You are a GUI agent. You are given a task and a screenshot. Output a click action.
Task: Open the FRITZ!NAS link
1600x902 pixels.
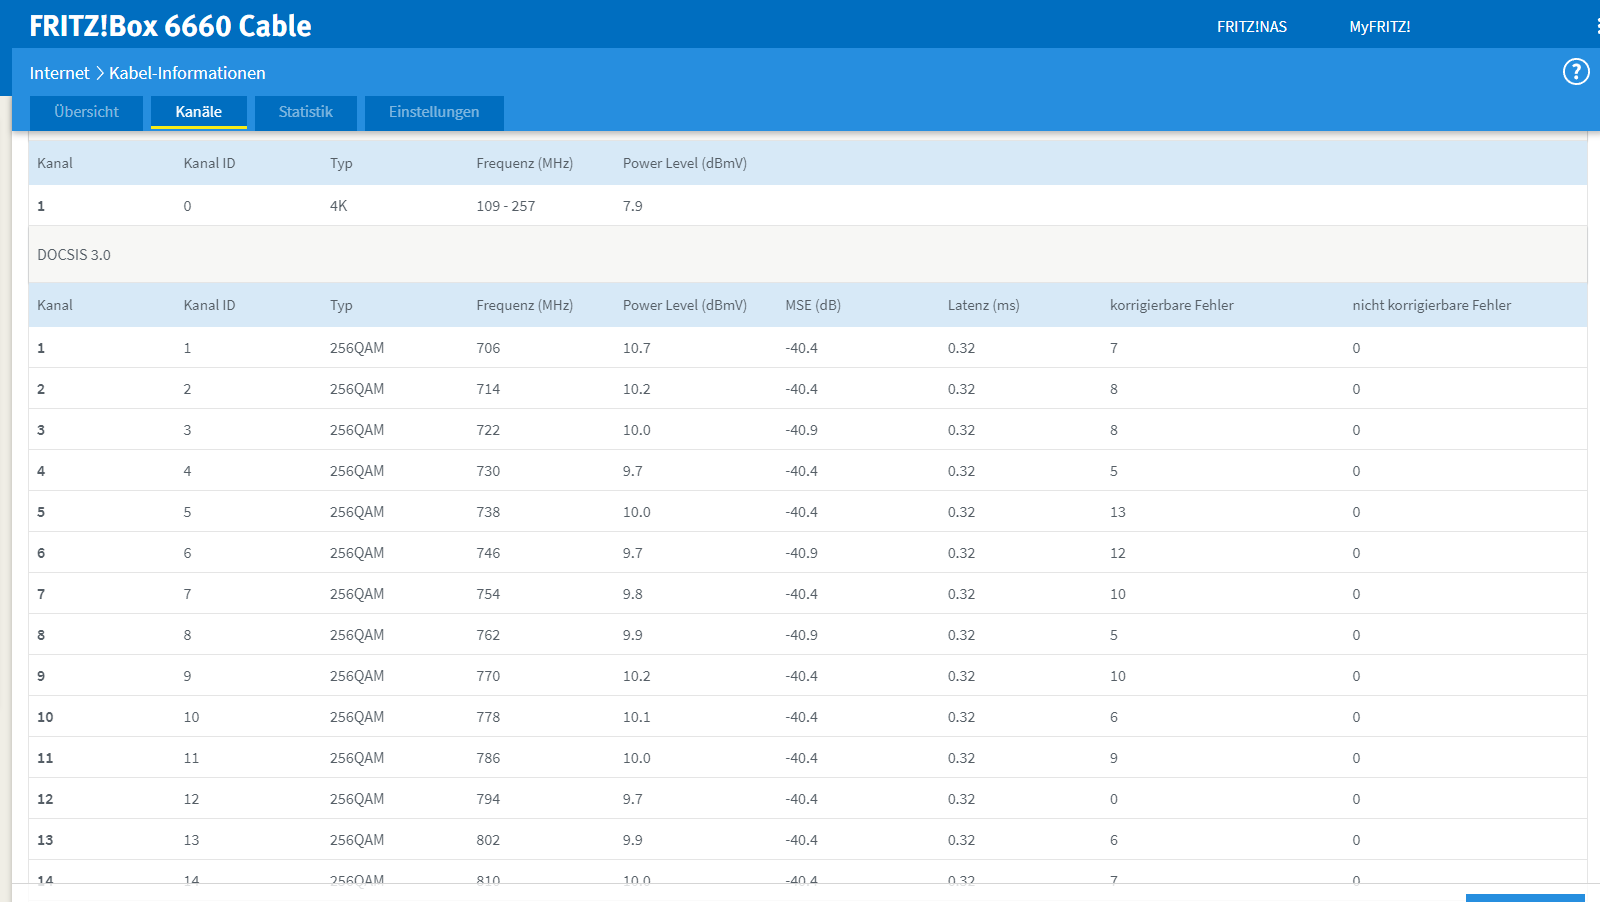[x=1252, y=27]
